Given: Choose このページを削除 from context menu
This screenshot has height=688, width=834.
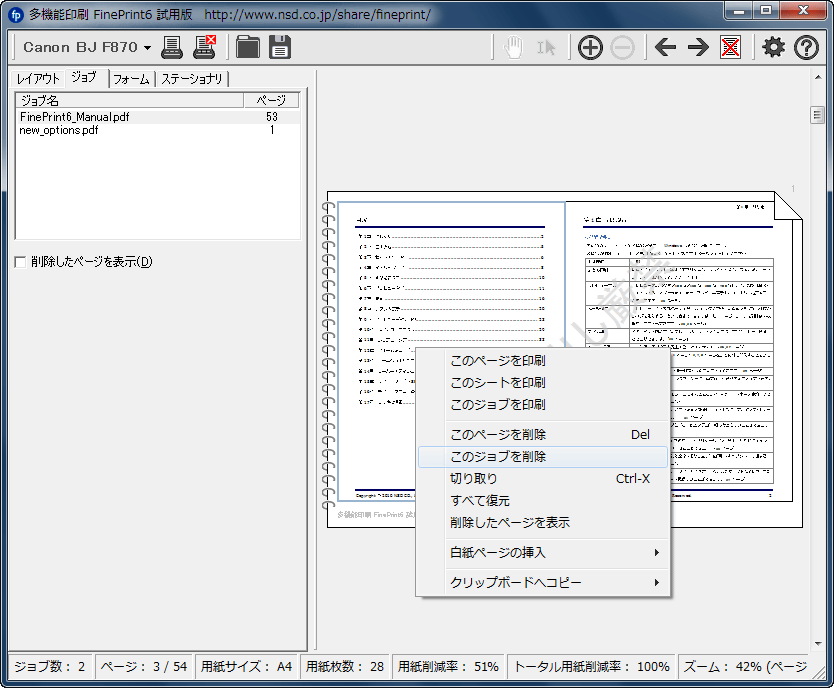Looking at the screenshot, I should click(x=543, y=435).
